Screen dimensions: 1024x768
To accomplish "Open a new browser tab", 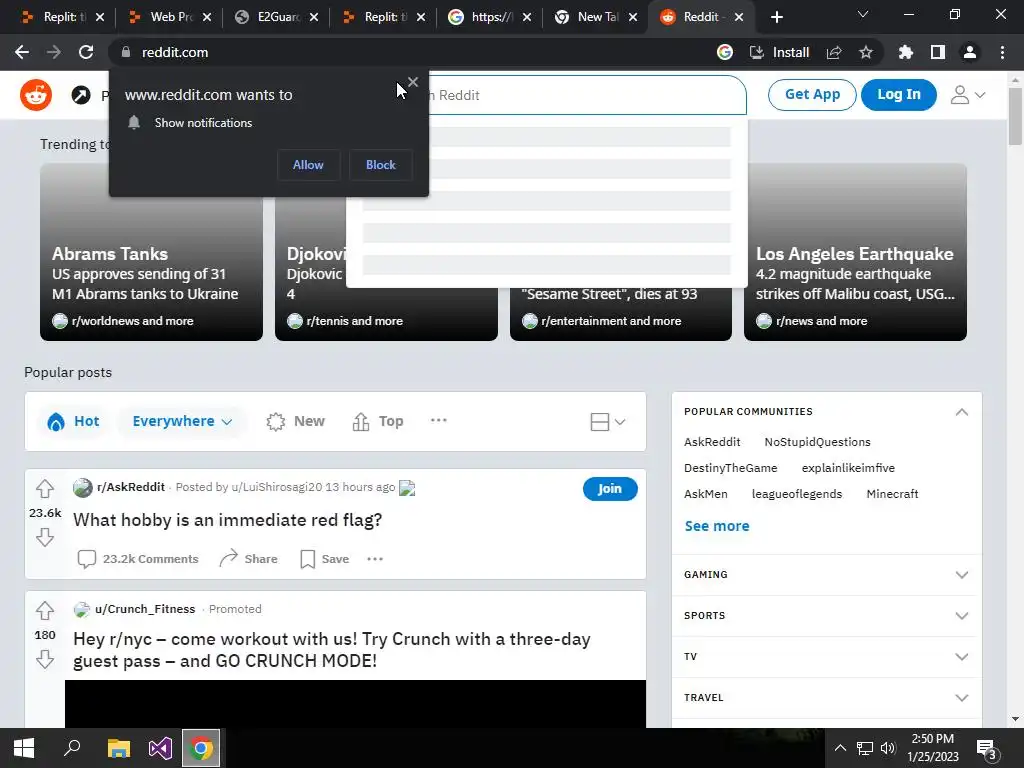I will click(776, 17).
